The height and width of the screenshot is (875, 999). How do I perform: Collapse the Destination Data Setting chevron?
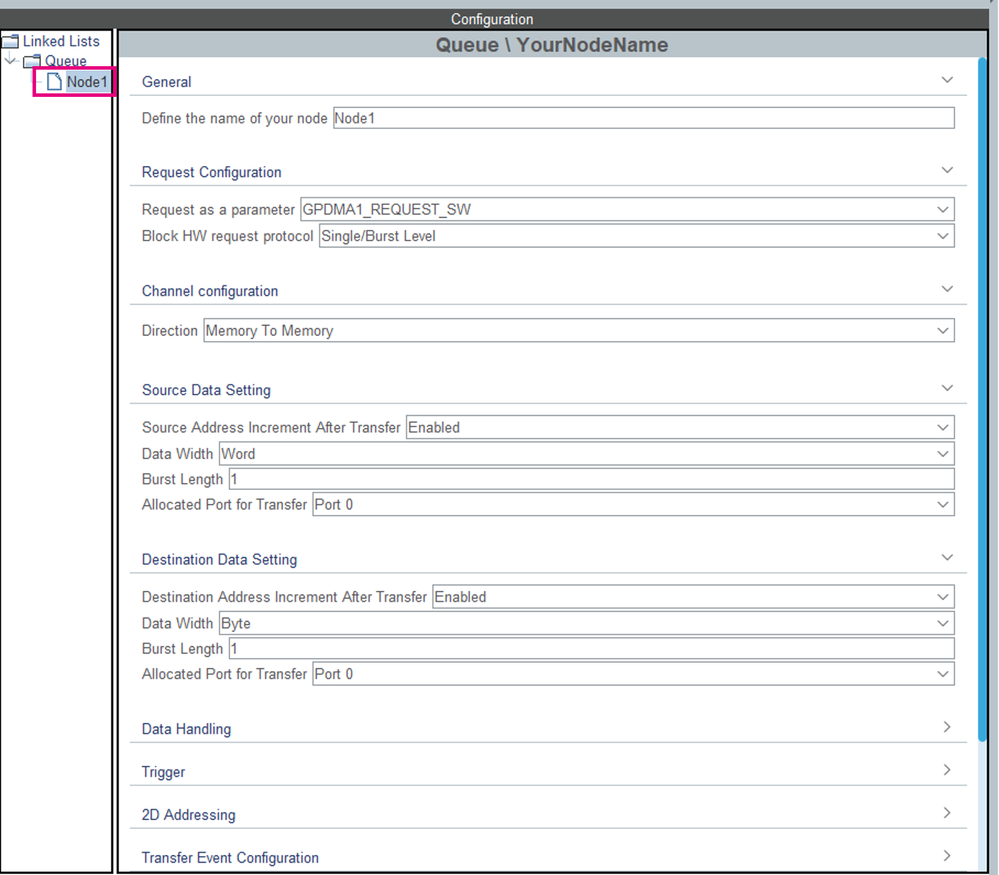[947, 558]
